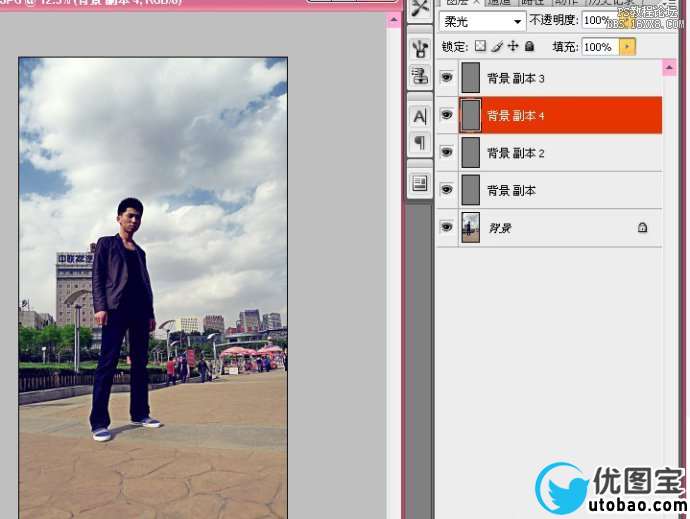Open the Tool Presets wrench icon
This screenshot has height=519, width=690.
click(420, 8)
